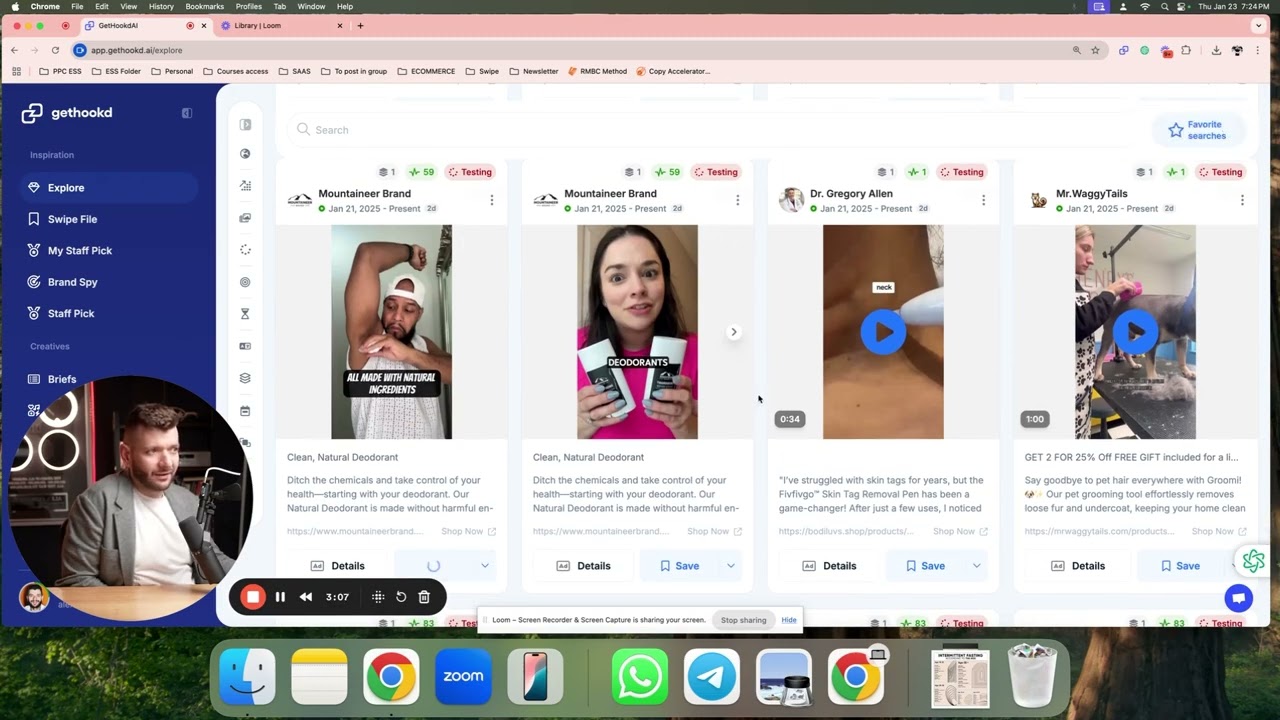
Task: Click the ad card icon in filter rail
Action: click(245, 346)
